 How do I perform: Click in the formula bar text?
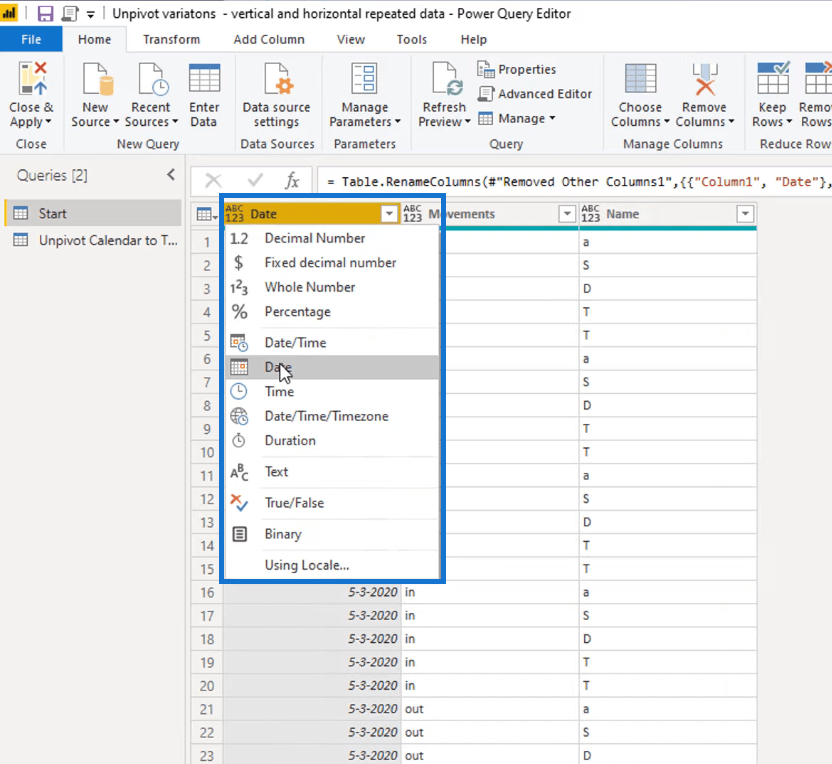tap(575, 181)
